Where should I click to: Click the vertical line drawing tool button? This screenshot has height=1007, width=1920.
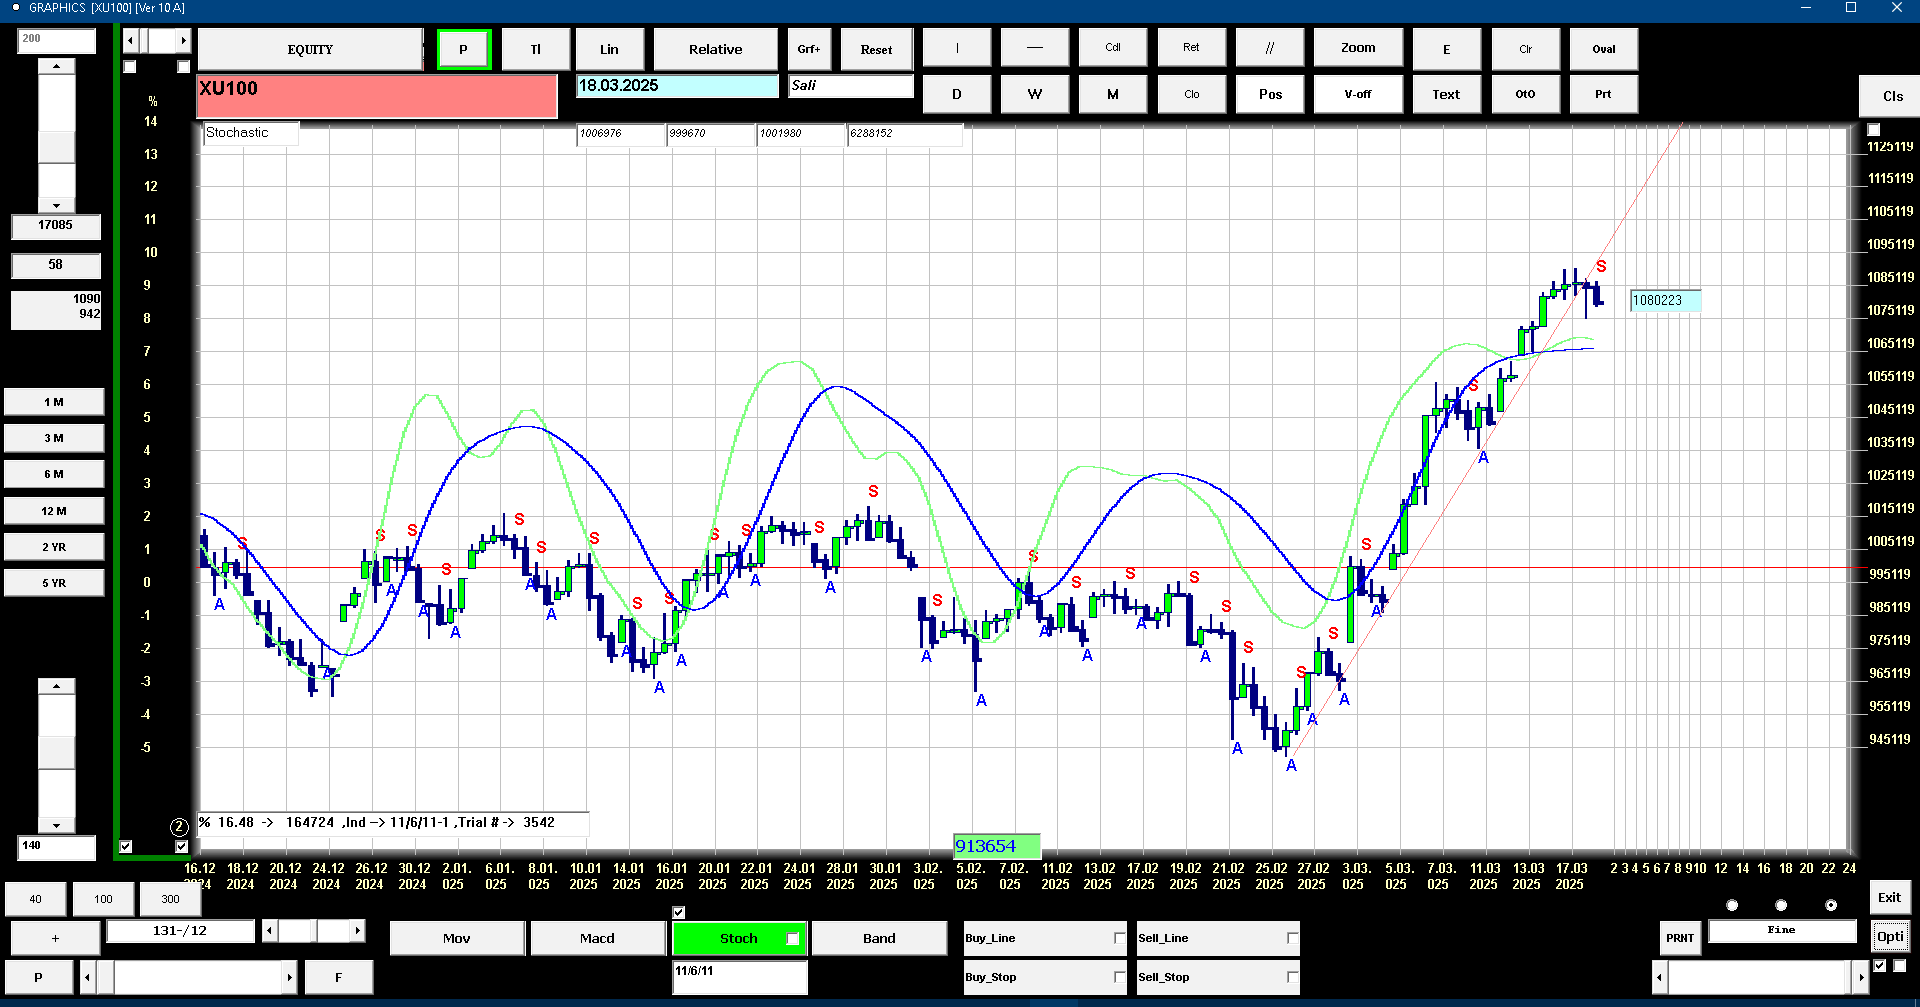click(x=957, y=48)
